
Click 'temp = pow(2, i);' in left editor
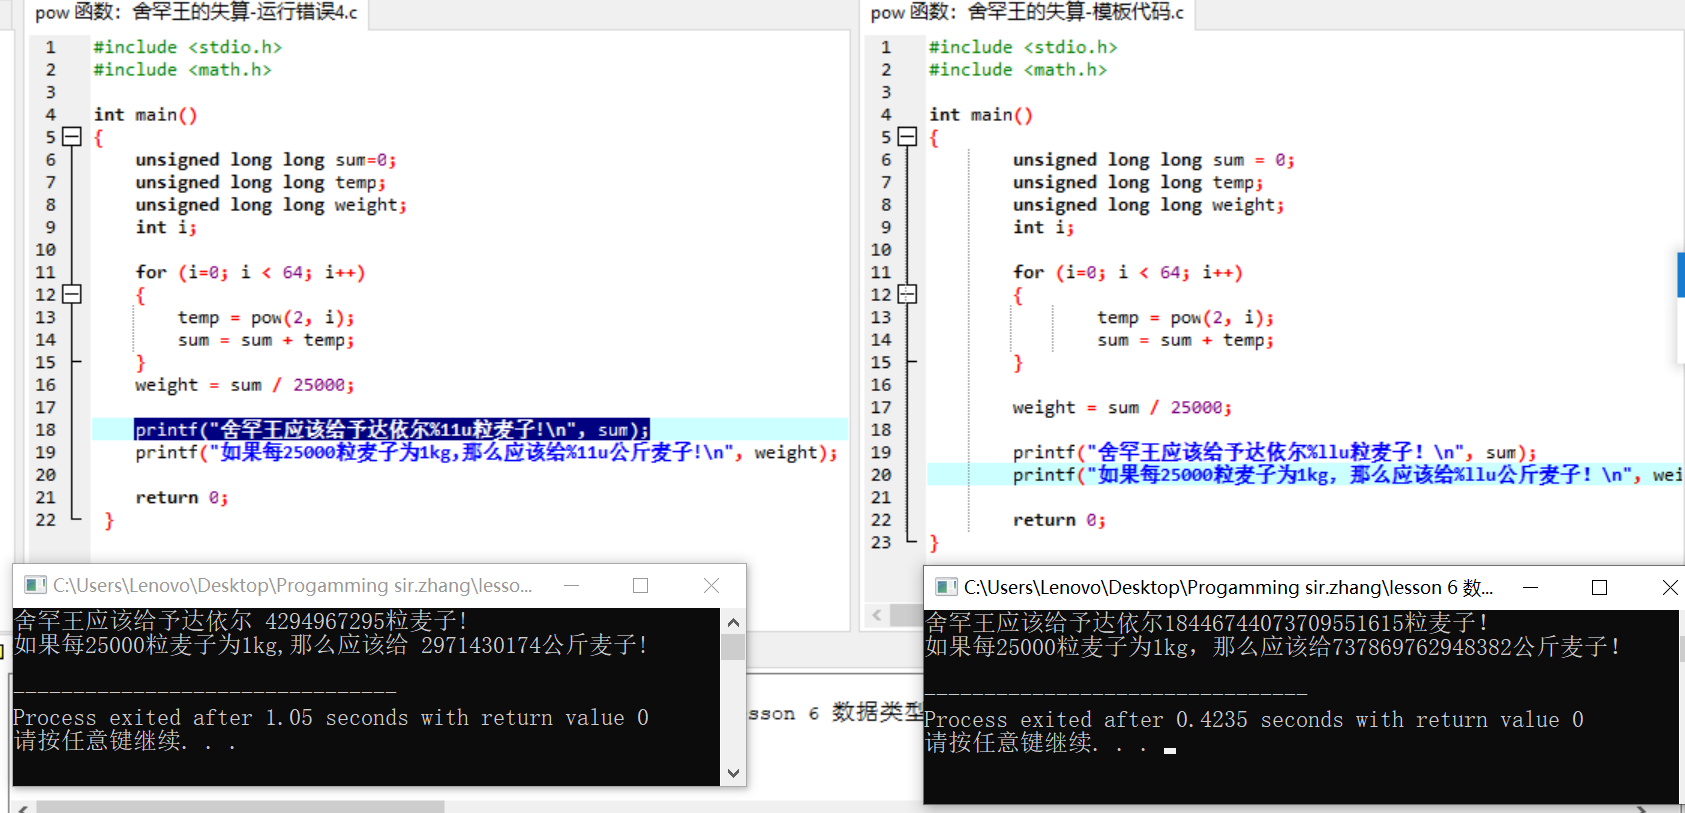click(x=266, y=317)
